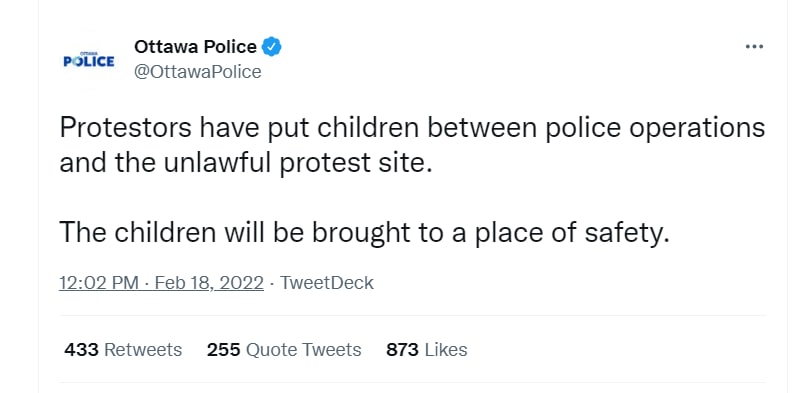Open the Ottawa Police profile avatar logo
Screen dimensions: 811x393
(88, 61)
